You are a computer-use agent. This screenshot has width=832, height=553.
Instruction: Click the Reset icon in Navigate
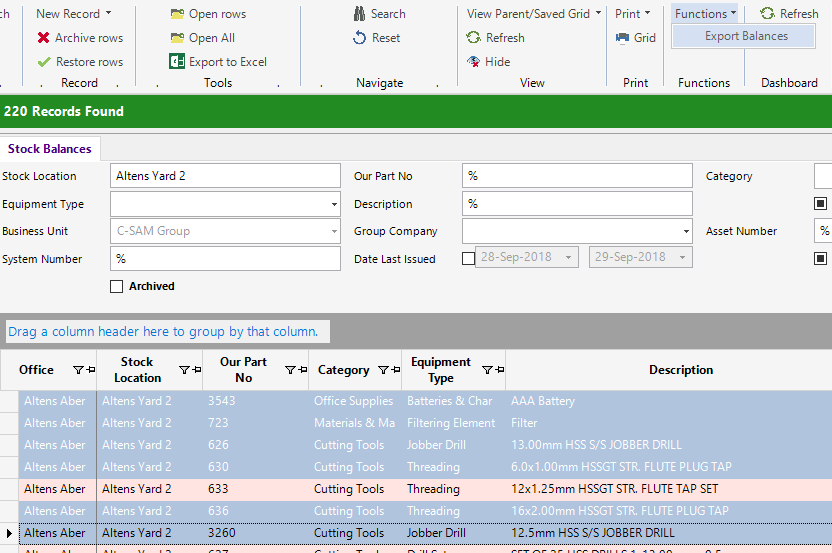point(360,38)
